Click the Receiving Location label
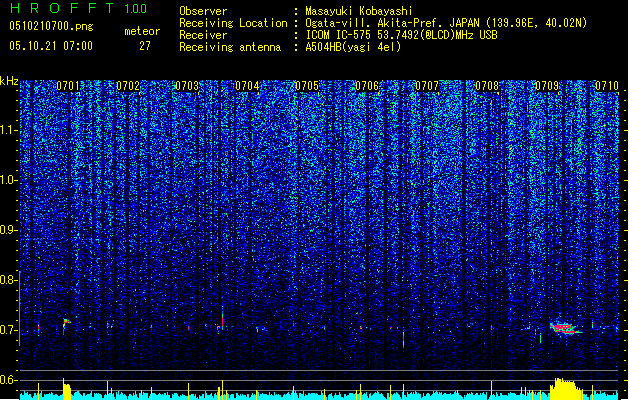The image size is (629, 400). 233,23
